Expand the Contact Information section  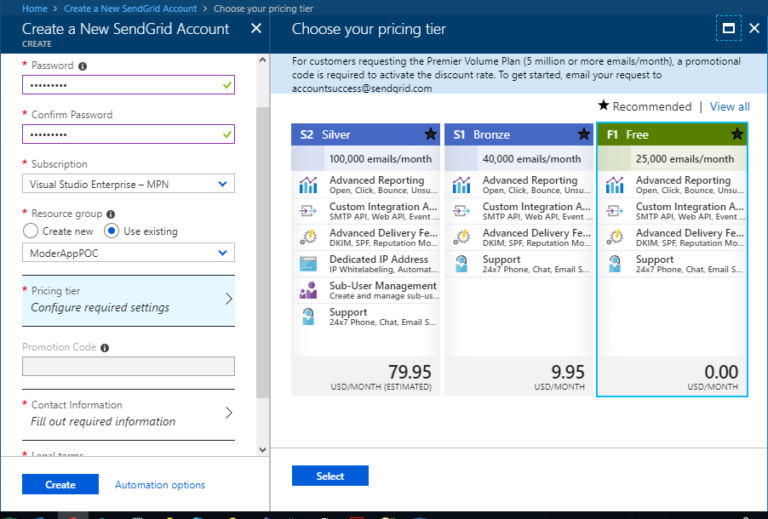click(x=128, y=413)
